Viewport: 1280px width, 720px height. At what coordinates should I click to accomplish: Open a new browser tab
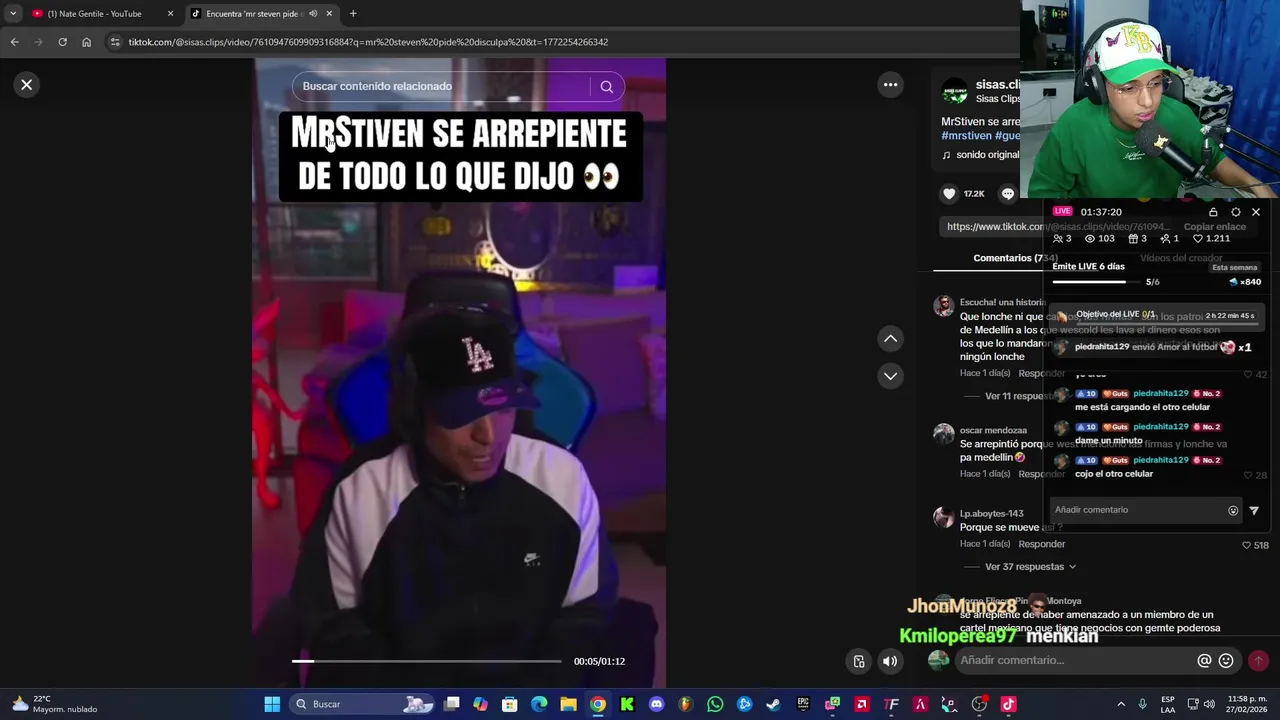353,14
